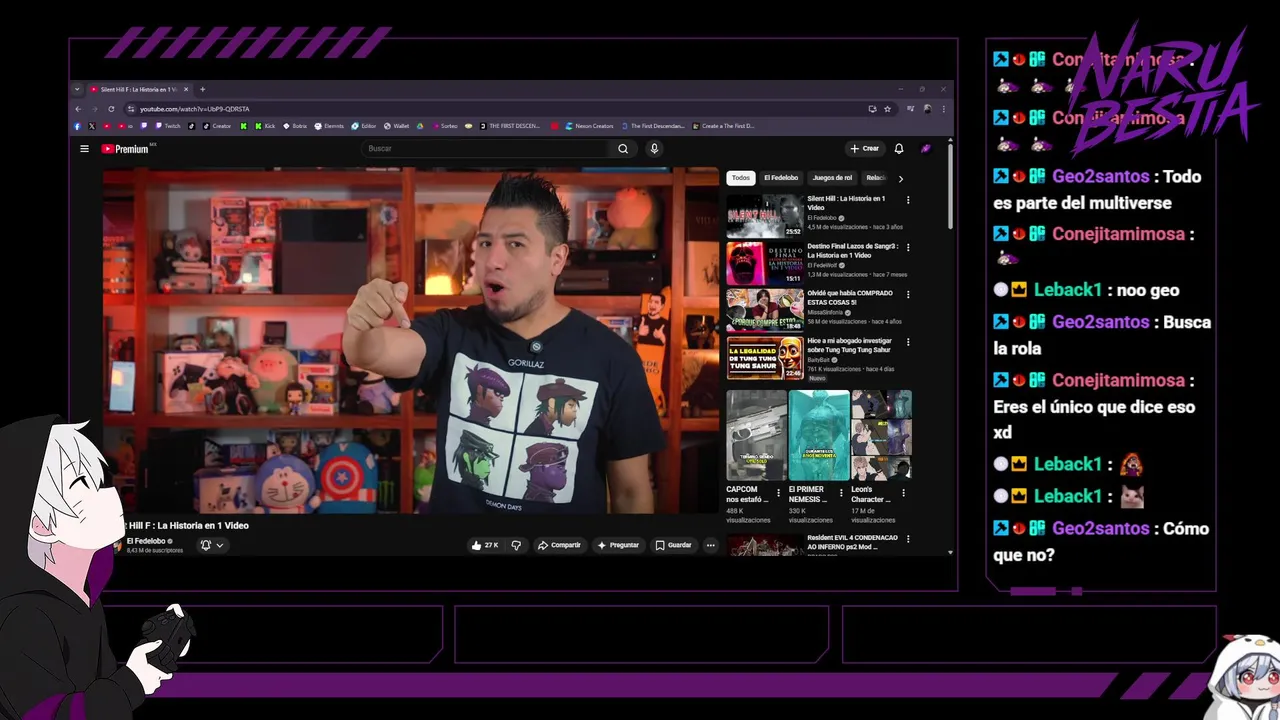This screenshot has width=1280, height=720.
Task: Click the search magnifier button
Action: click(x=623, y=149)
